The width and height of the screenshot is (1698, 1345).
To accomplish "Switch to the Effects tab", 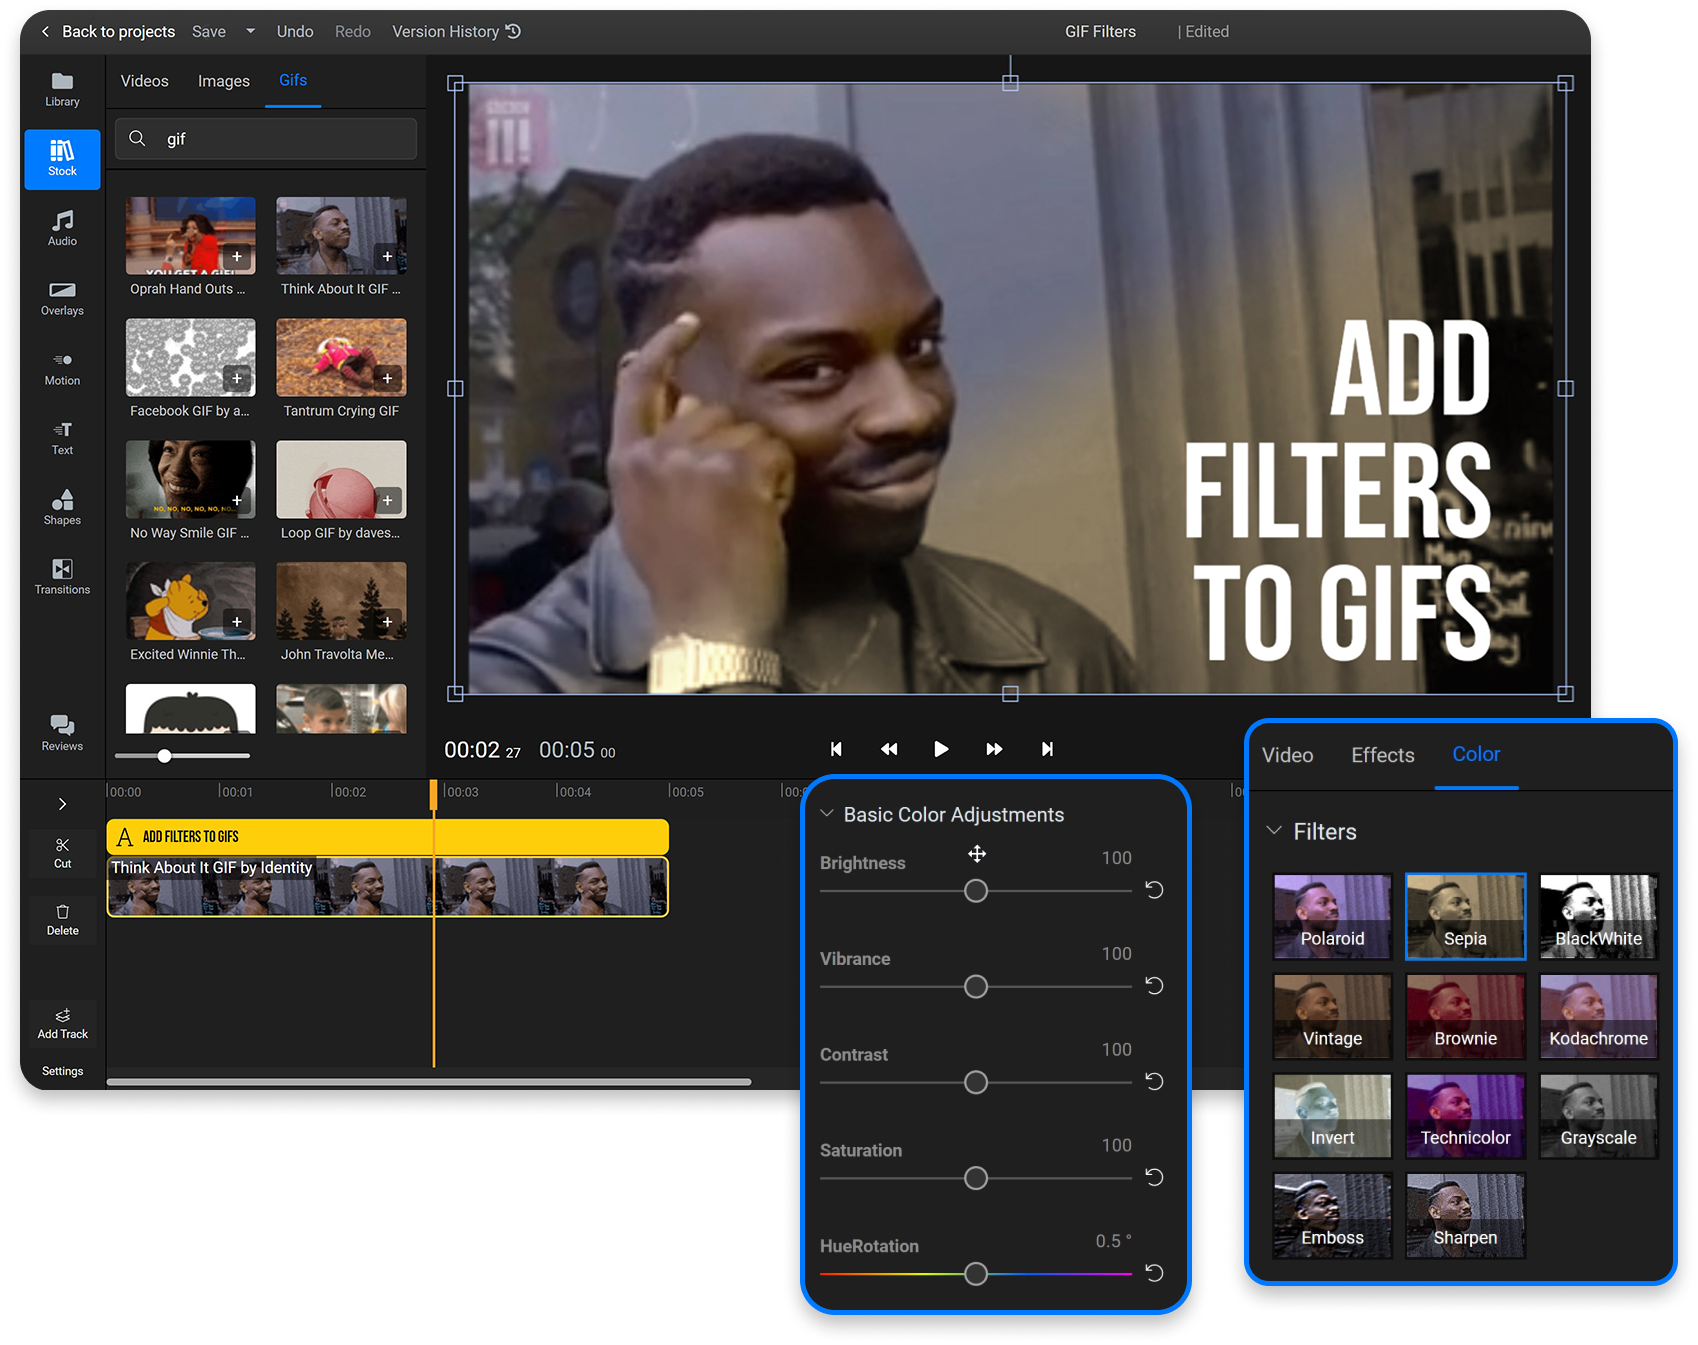I will pyautogui.click(x=1382, y=755).
